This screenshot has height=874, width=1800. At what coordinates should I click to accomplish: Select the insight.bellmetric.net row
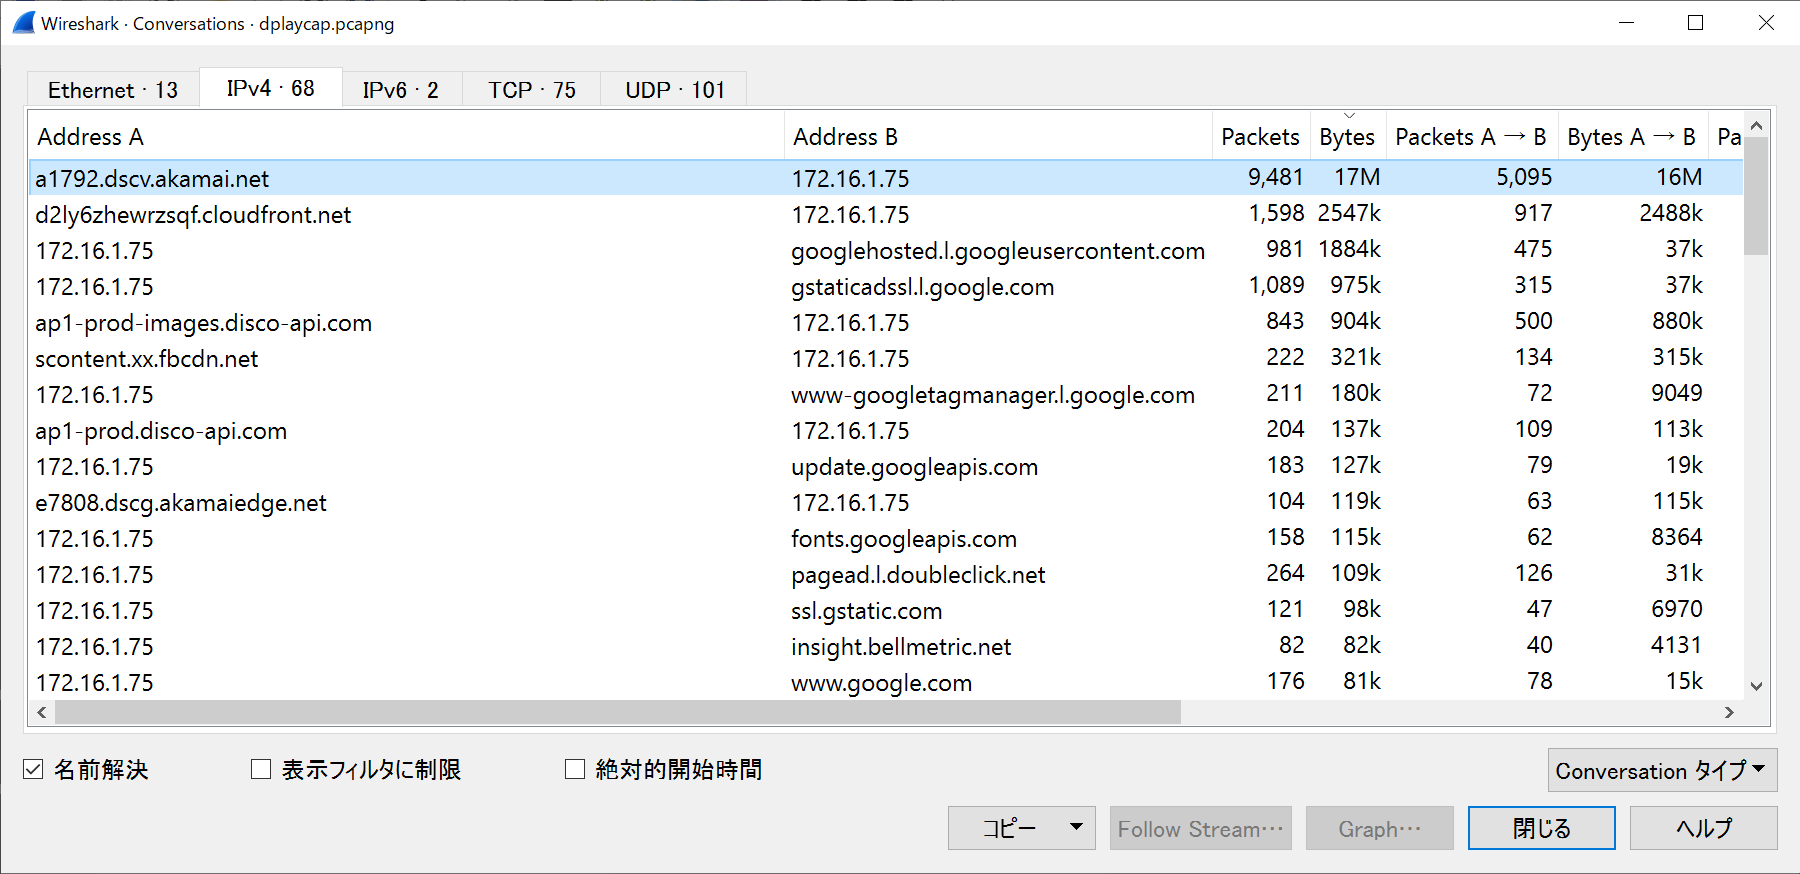pyautogui.click(x=886, y=646)
